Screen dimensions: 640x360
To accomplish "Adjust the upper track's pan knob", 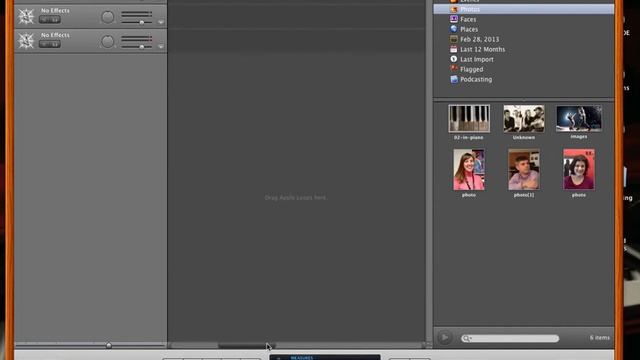I will (x=108, y=17).
